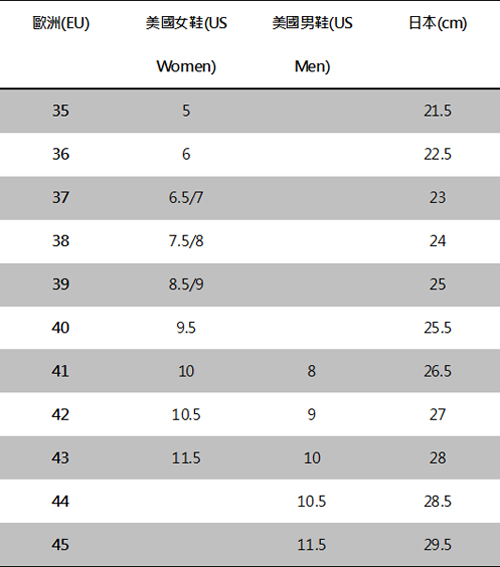Click women's size 6.5/7 cell
Viewport: 500px width, 567px height.
pos(186,197)
